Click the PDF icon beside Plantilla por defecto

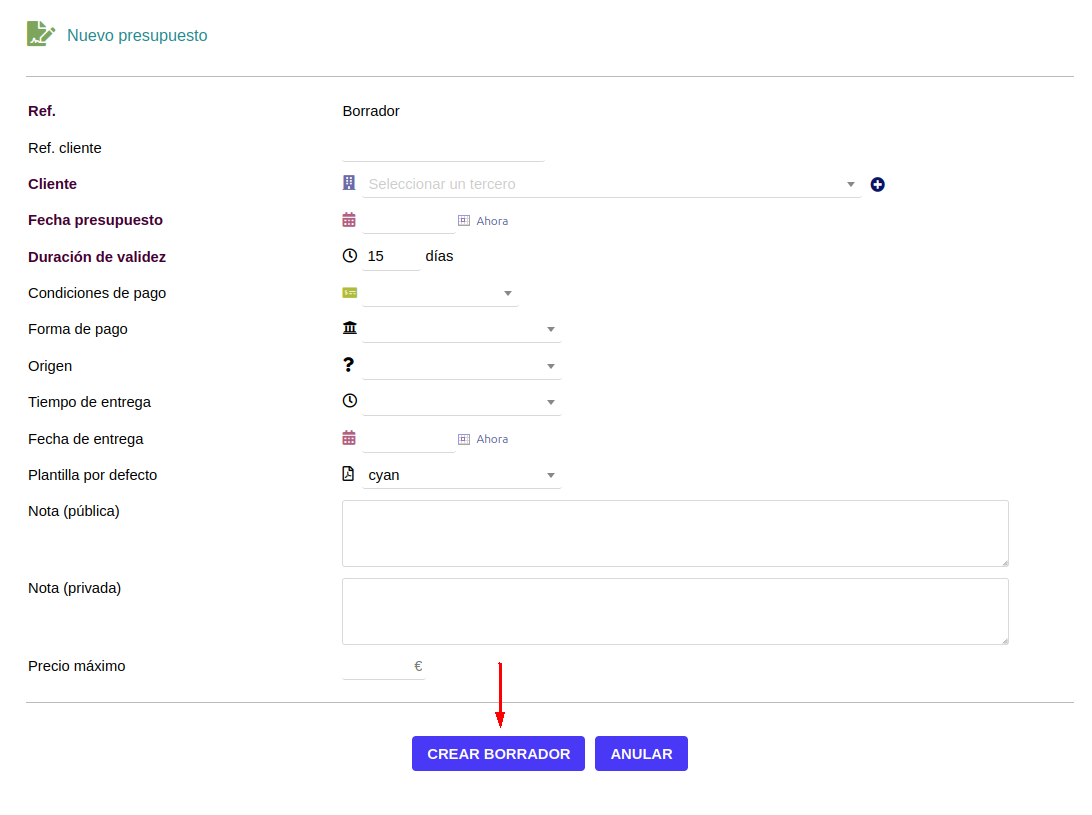pos(349,474)
